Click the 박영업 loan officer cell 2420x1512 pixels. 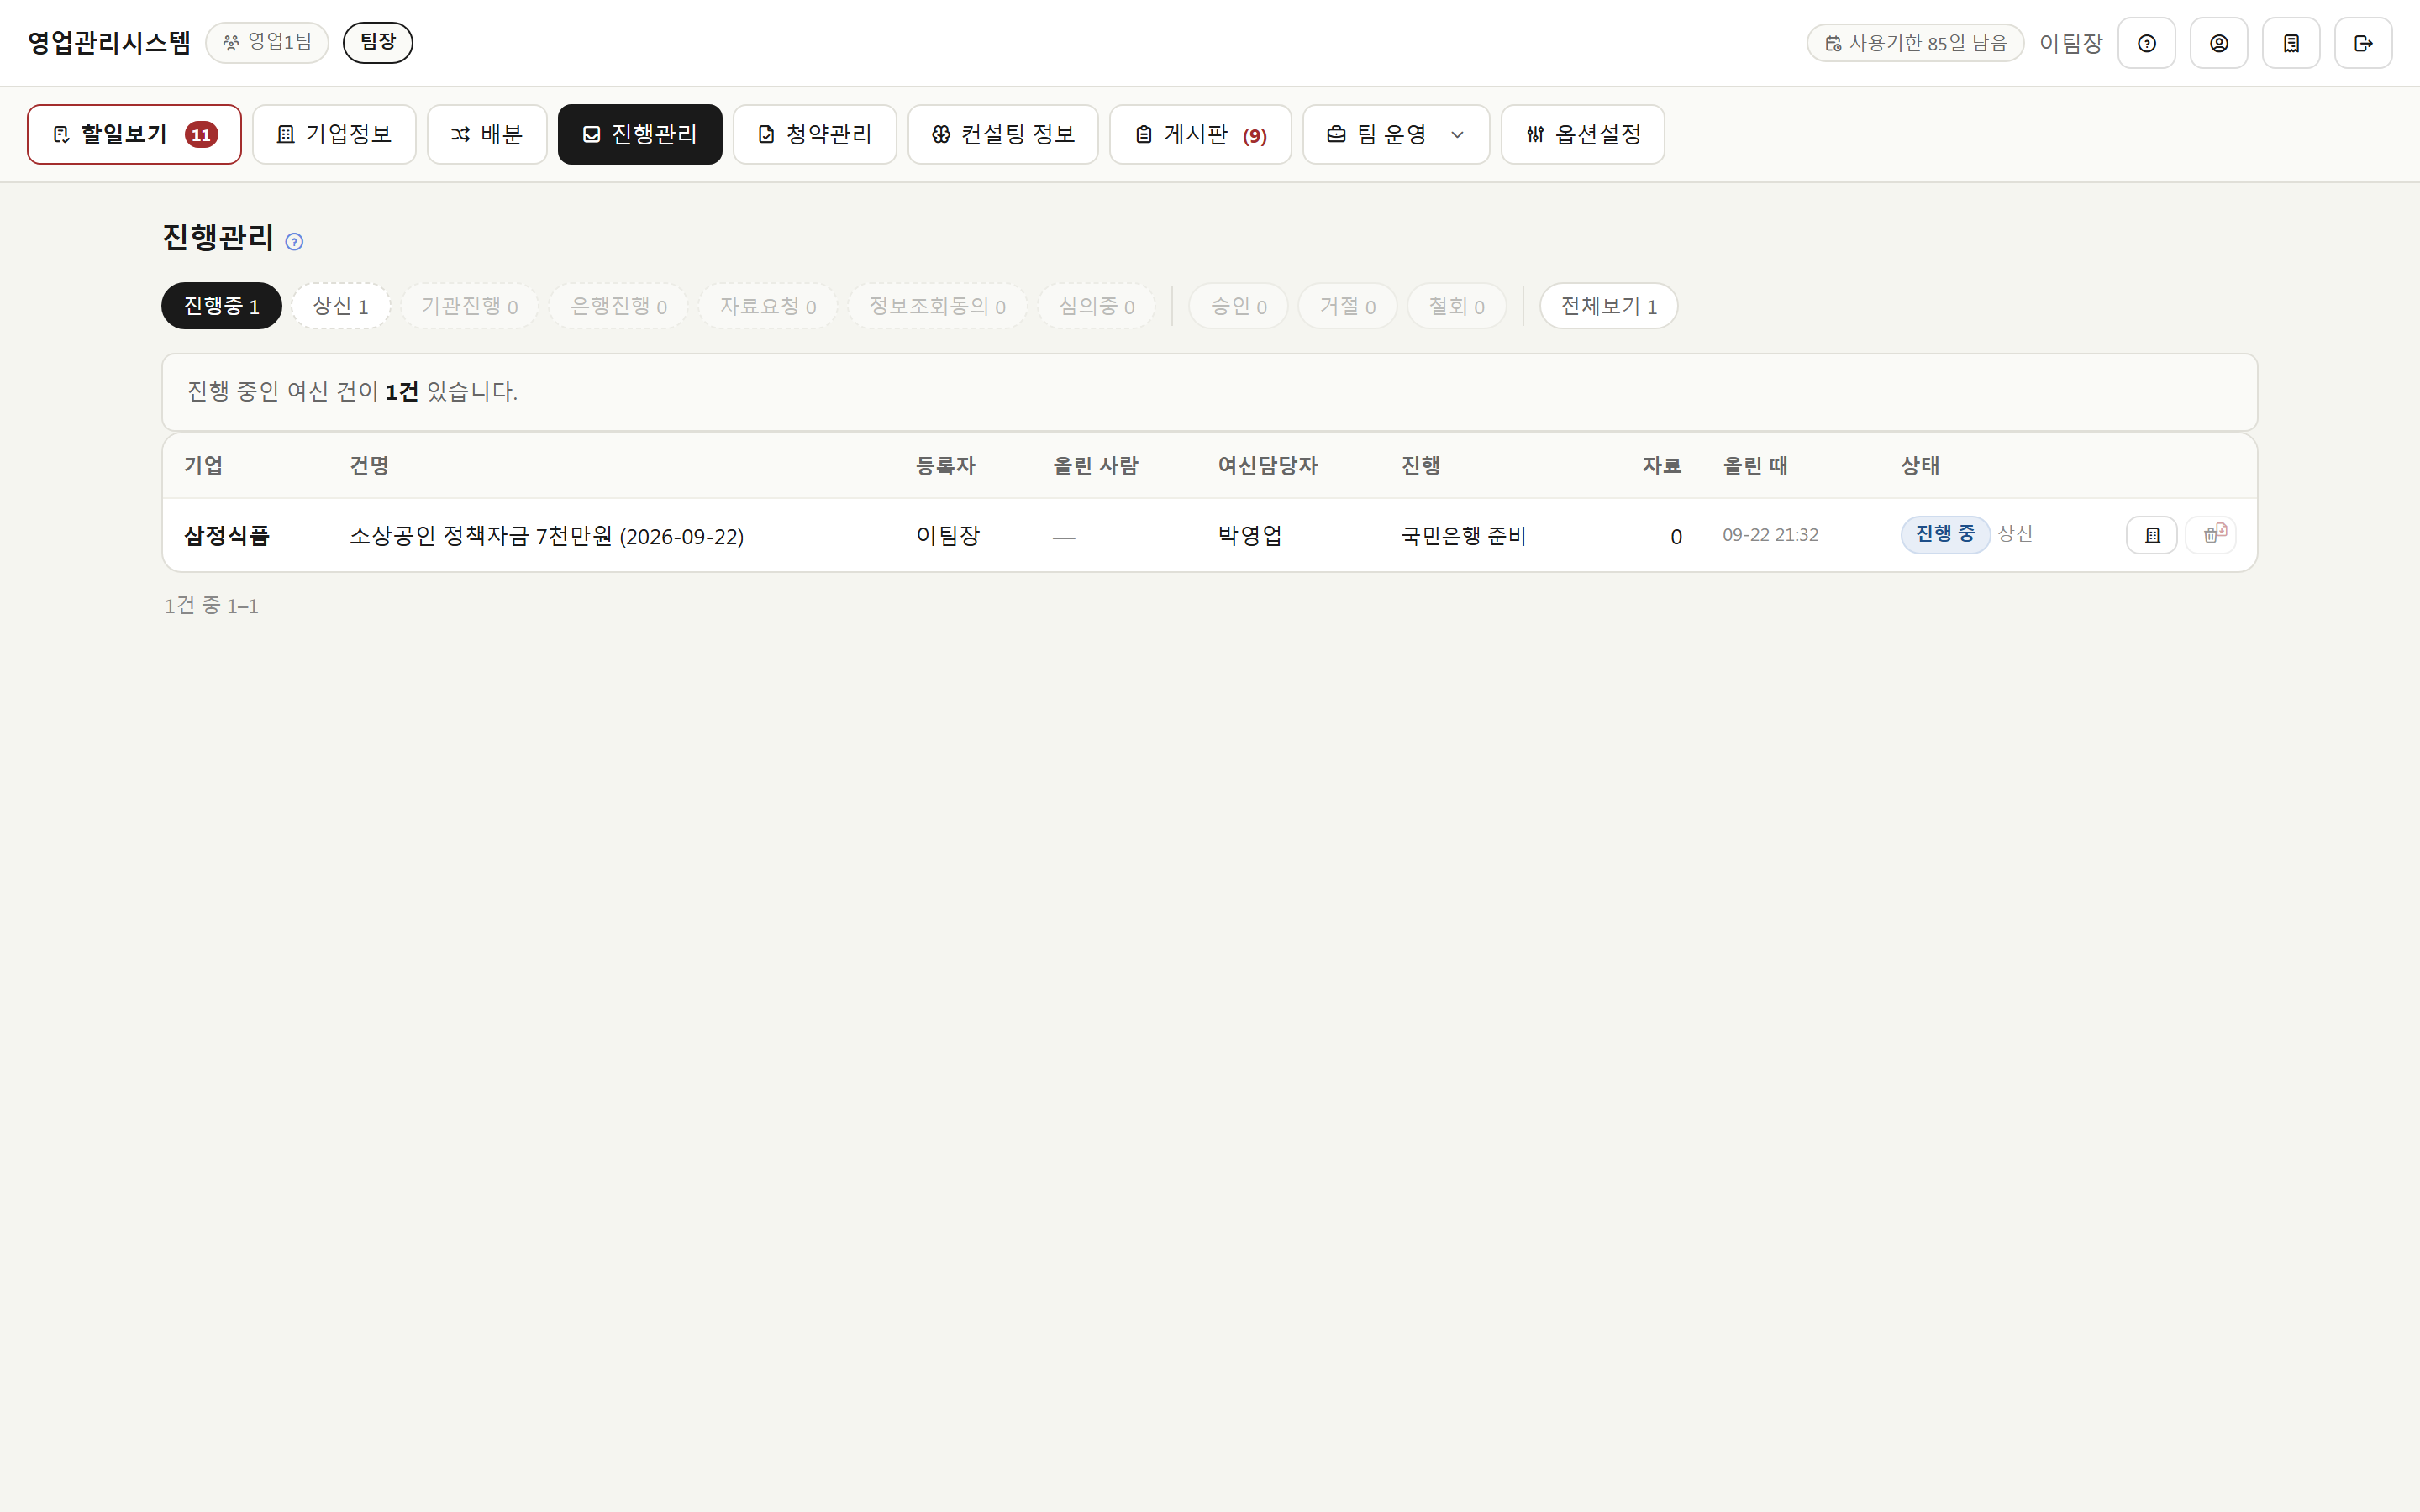[1250, 536]
